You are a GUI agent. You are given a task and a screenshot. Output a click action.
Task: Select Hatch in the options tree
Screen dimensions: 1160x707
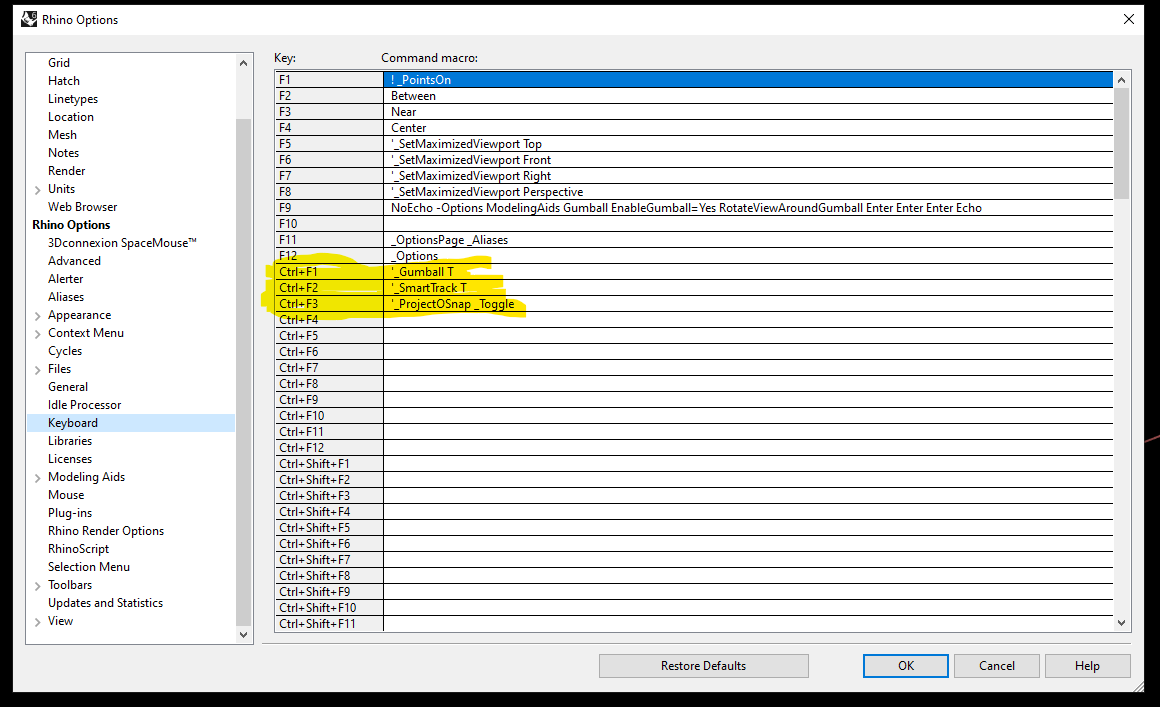pos(64,81)
